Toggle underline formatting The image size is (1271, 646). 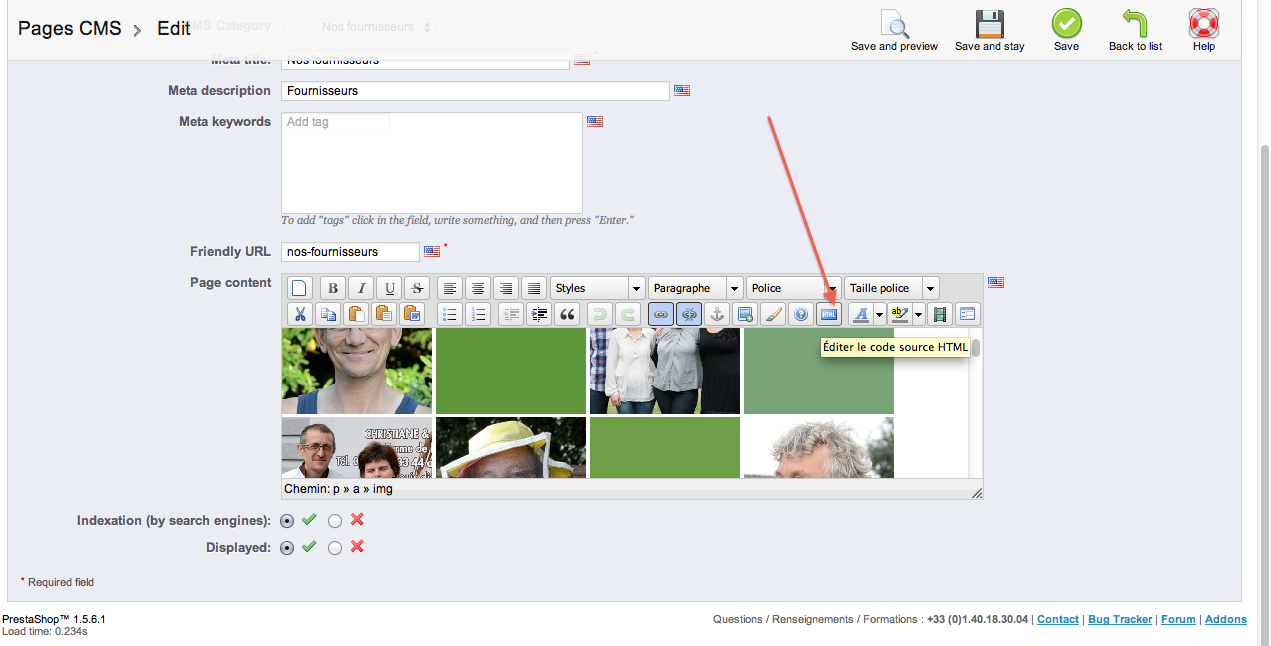389,288
